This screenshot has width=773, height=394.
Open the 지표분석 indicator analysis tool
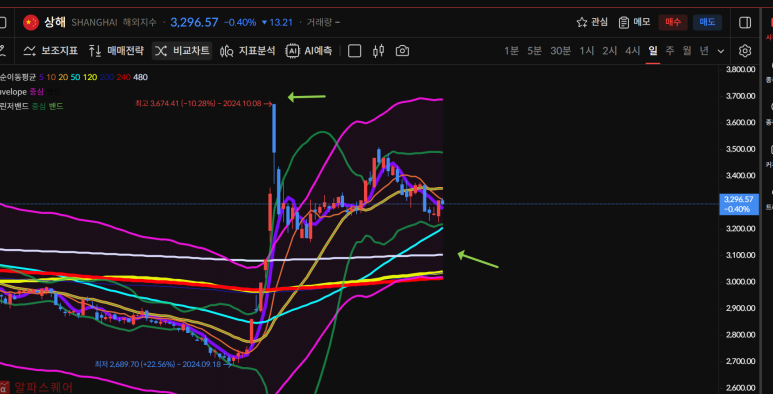(x=247, y=51)
